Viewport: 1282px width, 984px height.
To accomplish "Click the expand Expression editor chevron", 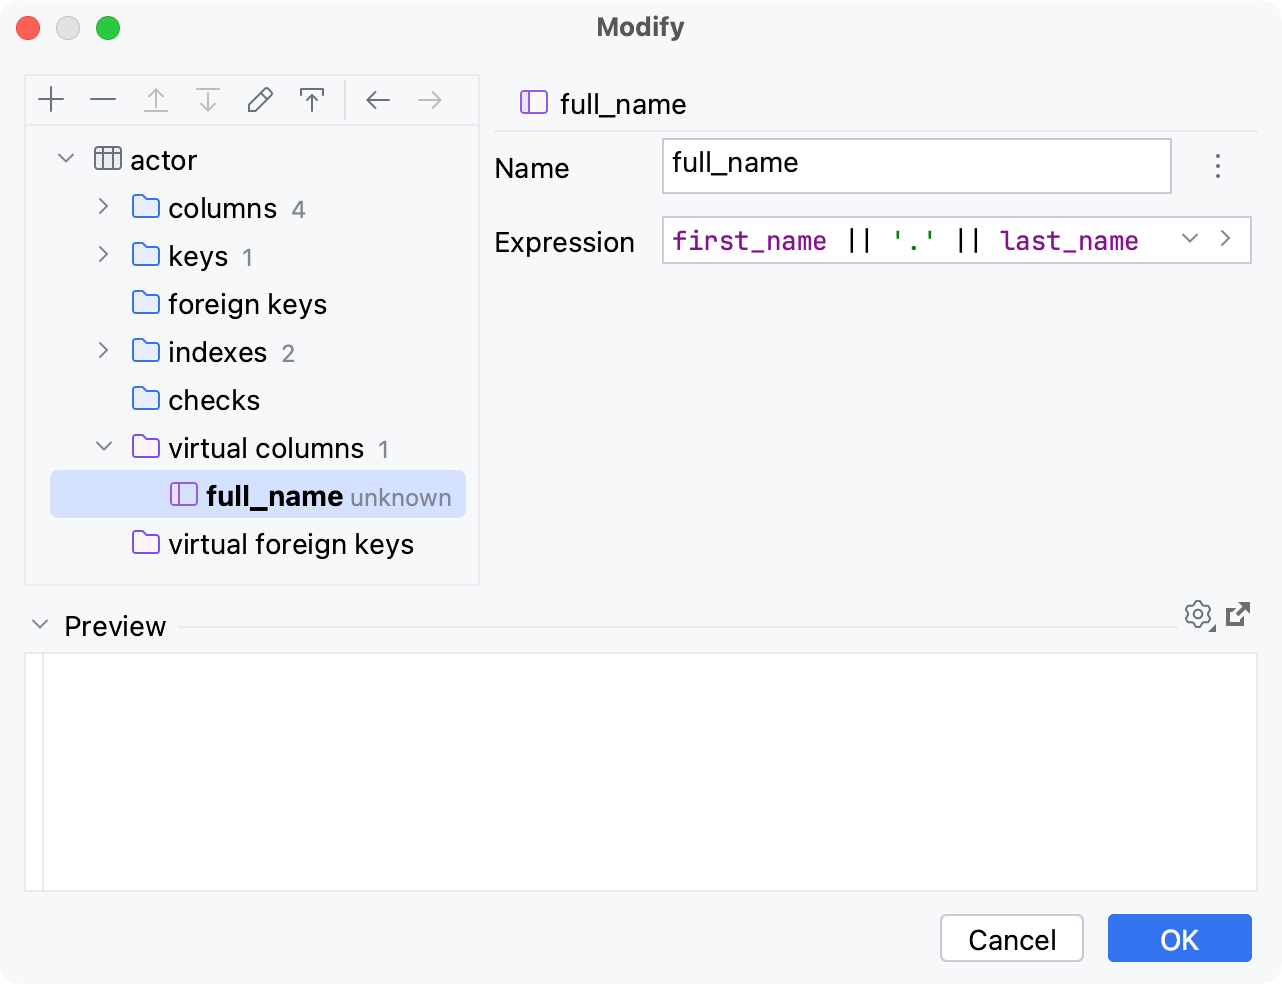I will click(x=1226, y=239).
